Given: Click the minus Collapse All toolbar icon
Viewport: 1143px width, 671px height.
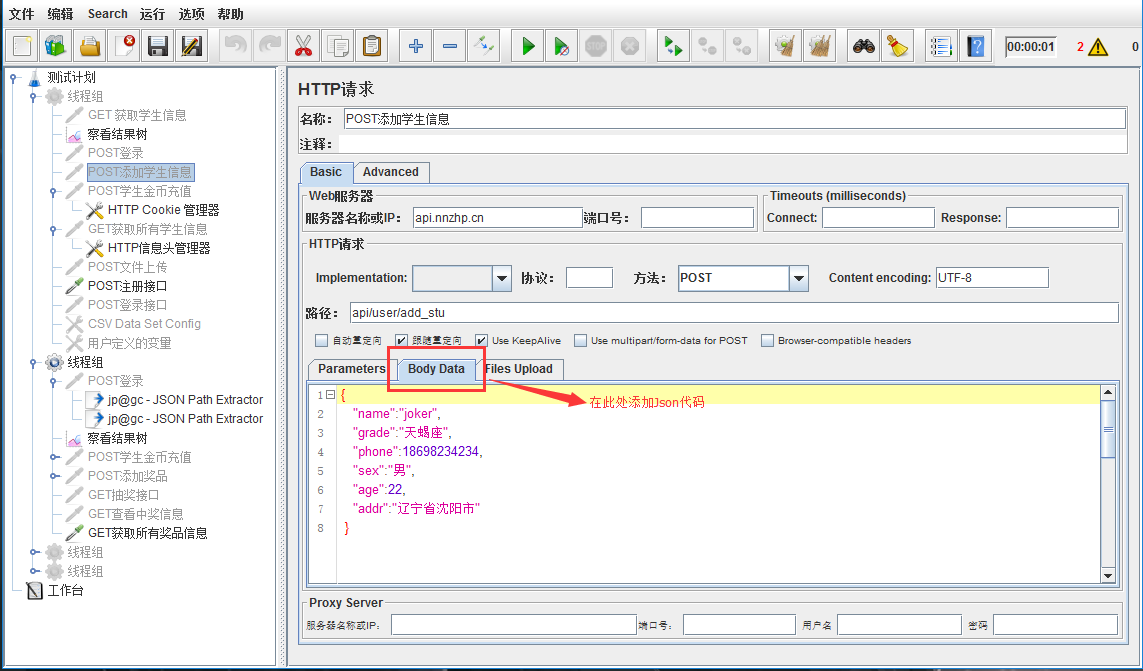Looking at the screenshot, I should point(450,46).
